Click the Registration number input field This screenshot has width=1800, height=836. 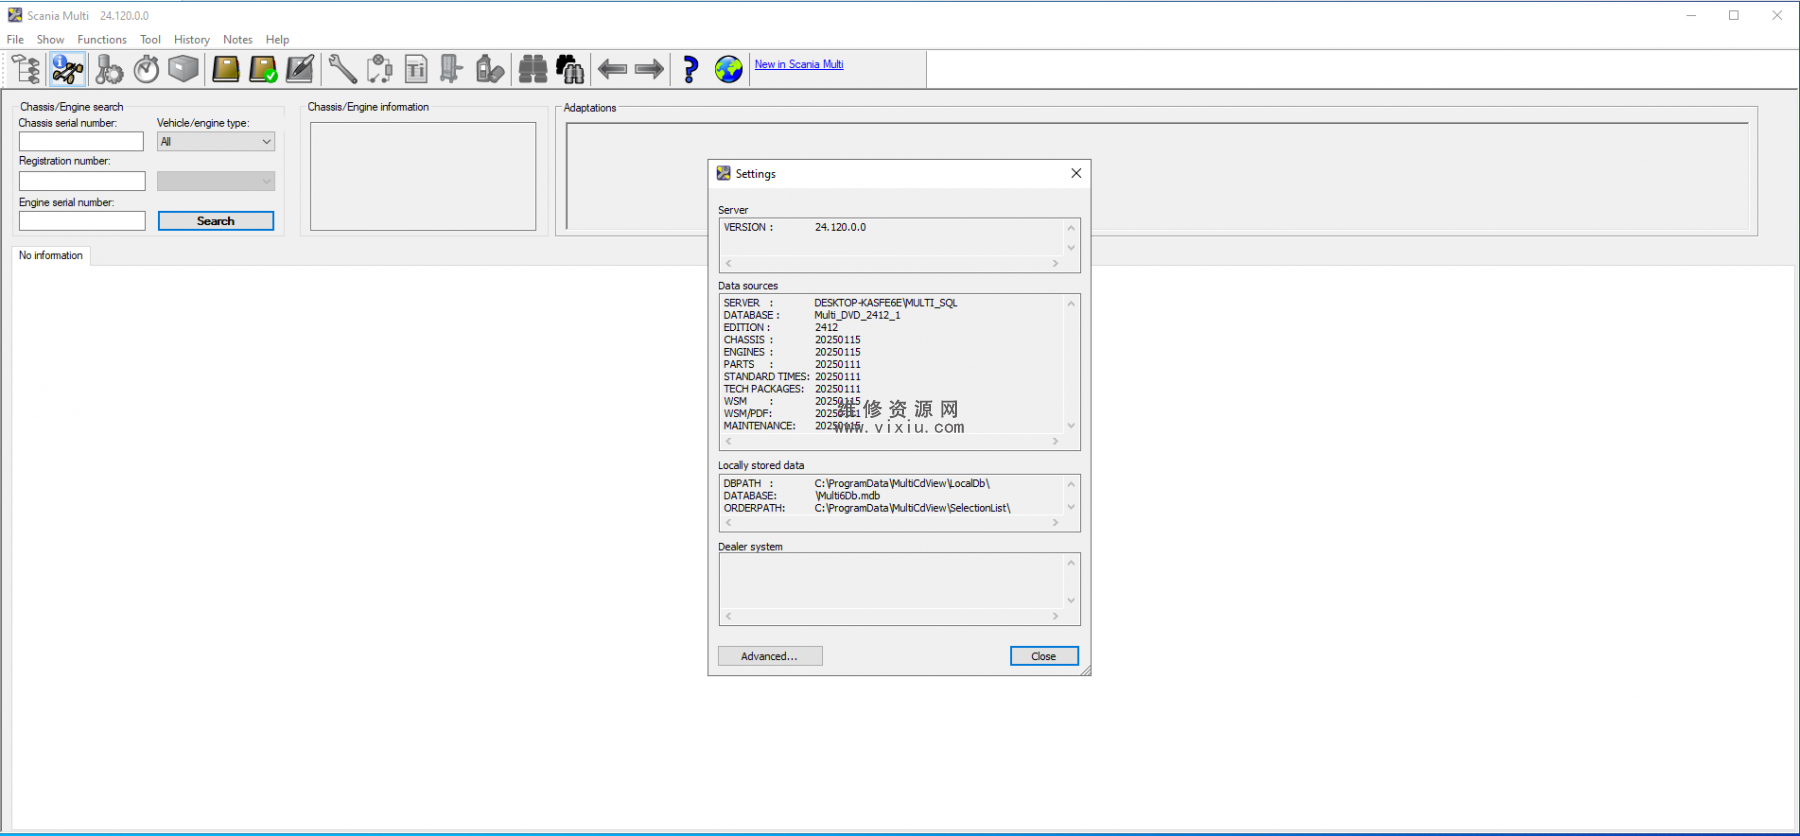tap(82, 181)
